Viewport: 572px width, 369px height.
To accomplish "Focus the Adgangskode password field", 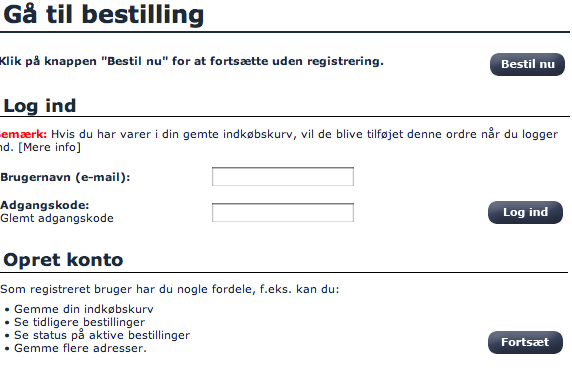I will [x=283, y=212].
